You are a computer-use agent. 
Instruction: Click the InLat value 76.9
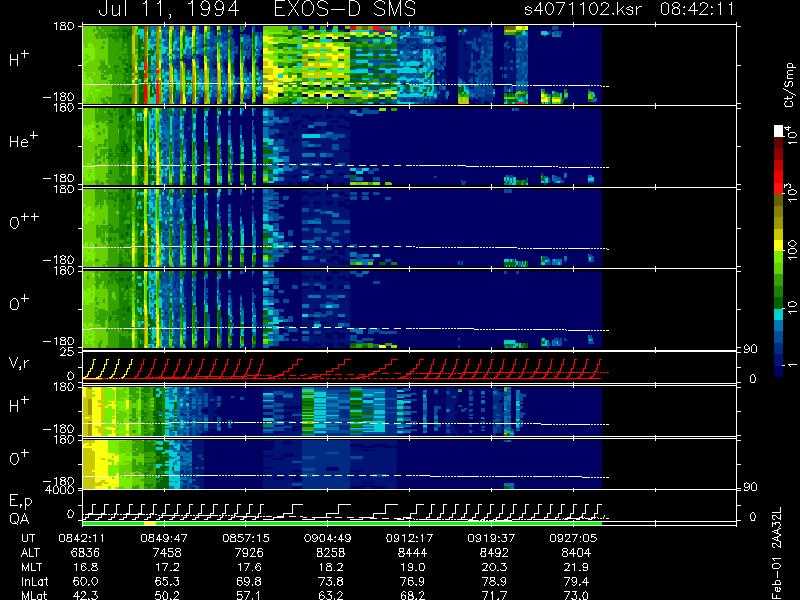(412, 581)
